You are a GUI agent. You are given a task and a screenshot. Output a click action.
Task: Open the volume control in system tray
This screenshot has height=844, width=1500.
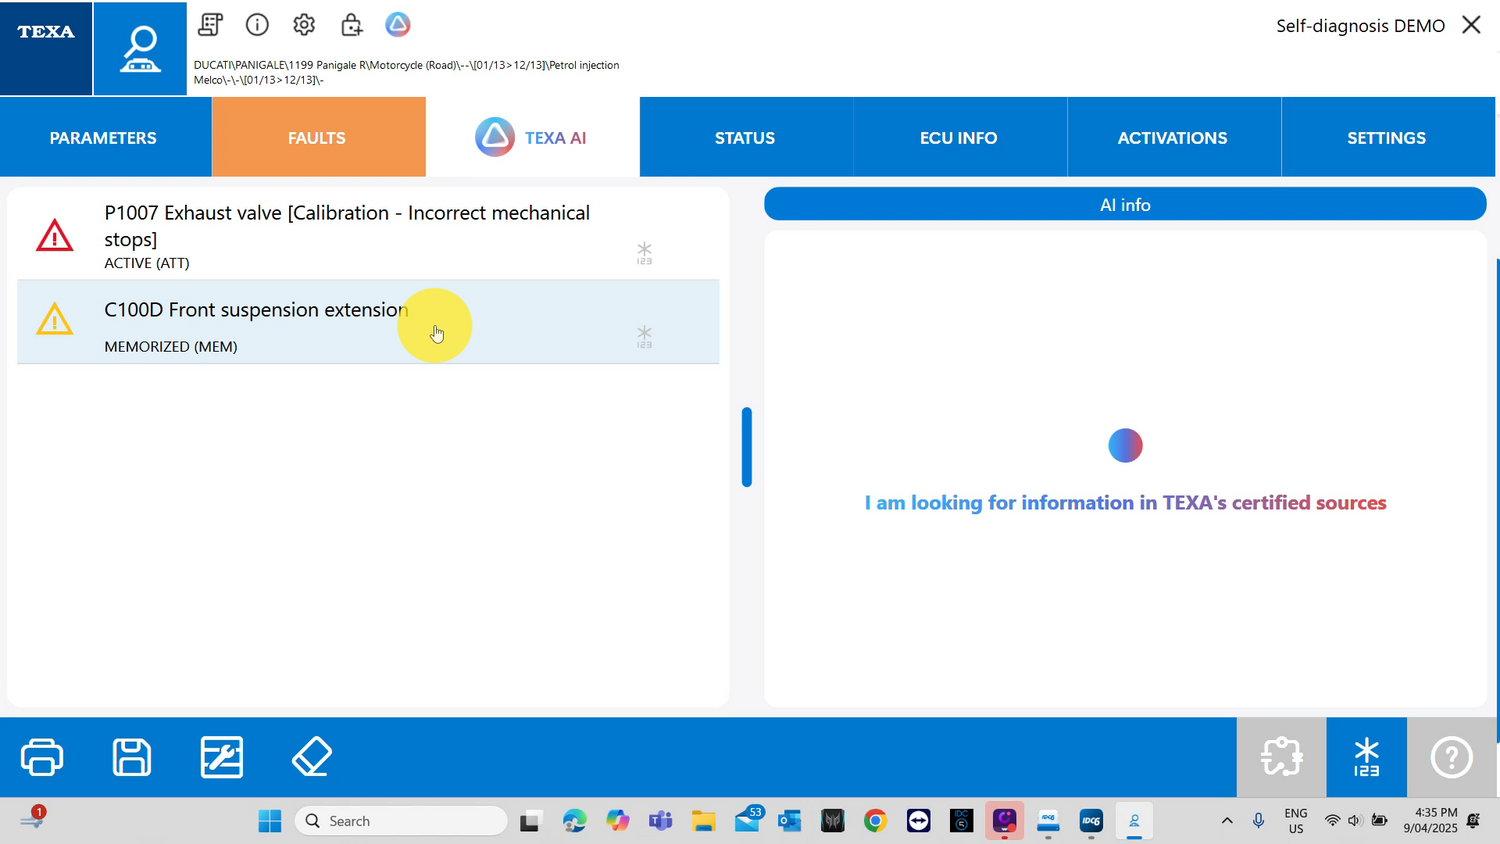tap(1355, 821)
